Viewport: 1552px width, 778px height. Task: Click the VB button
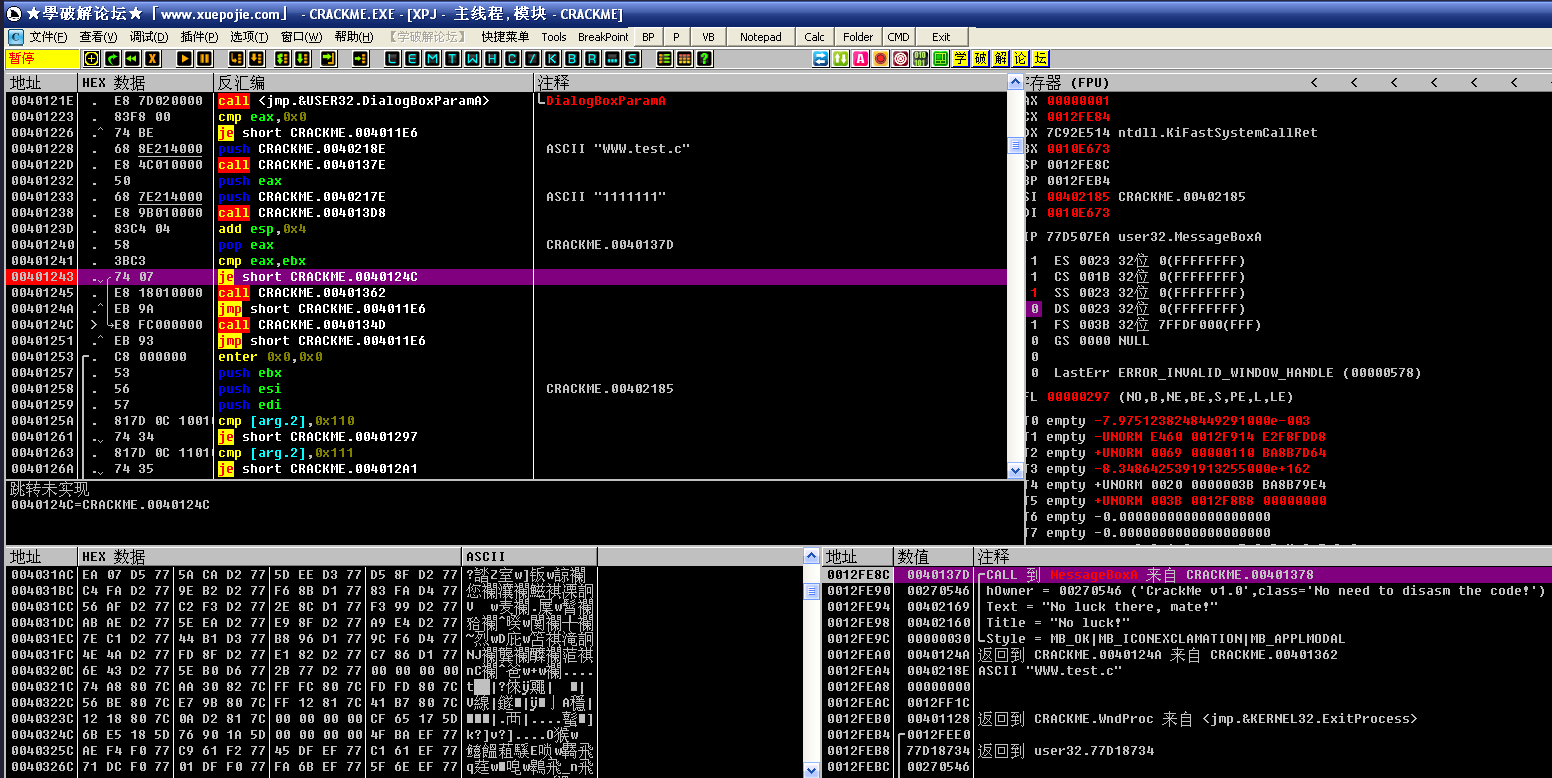point(708,37)
